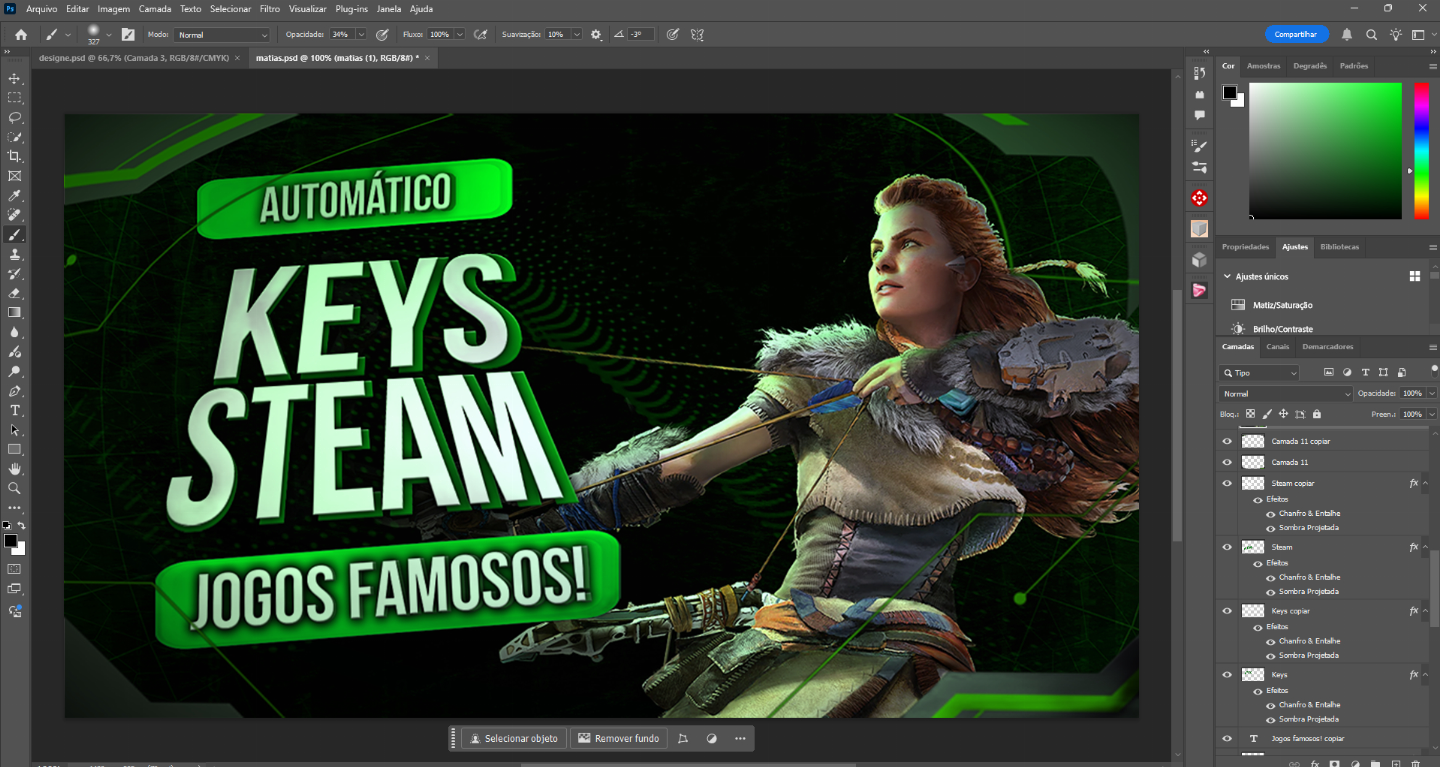Viewport: 1440px width, 767px height.
Task: Select the Lasso tool
Action: (x=15, y=117)
